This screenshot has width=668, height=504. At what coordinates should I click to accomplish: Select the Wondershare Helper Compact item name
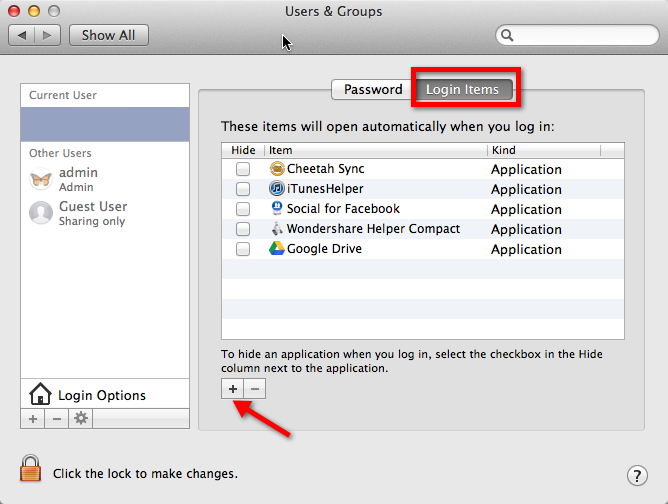coord(373,229)
